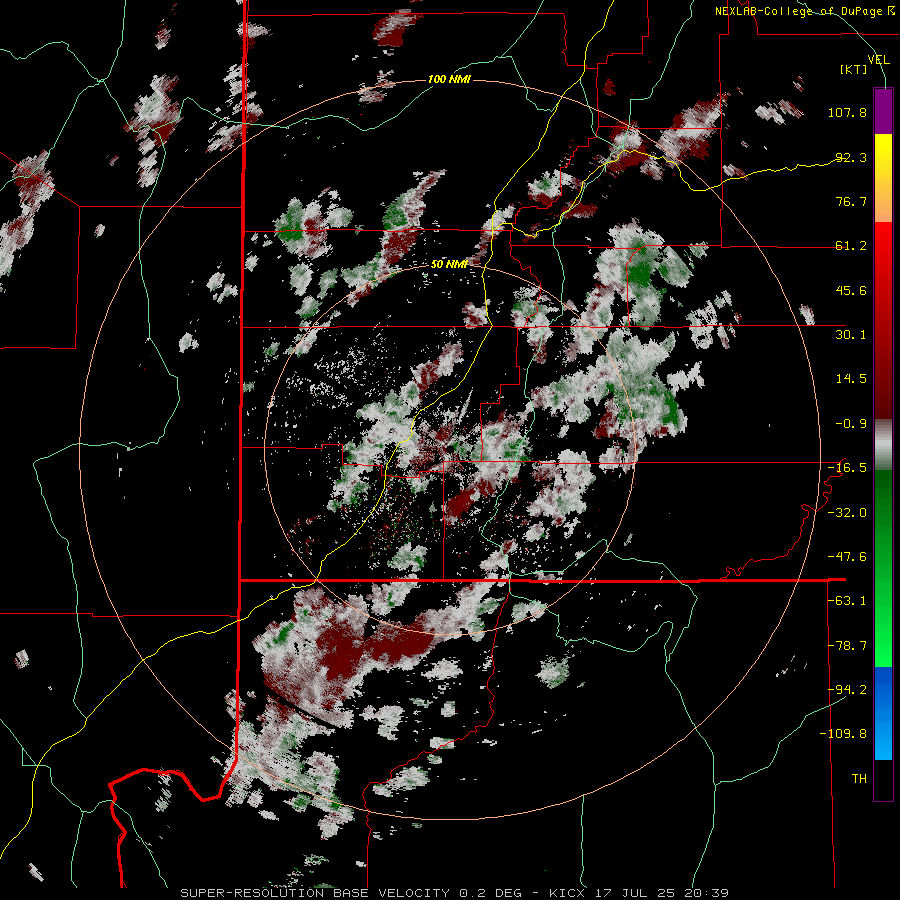Click the 92.3 scale value
This screenshot has width=900, height=900.
[851, 157]
